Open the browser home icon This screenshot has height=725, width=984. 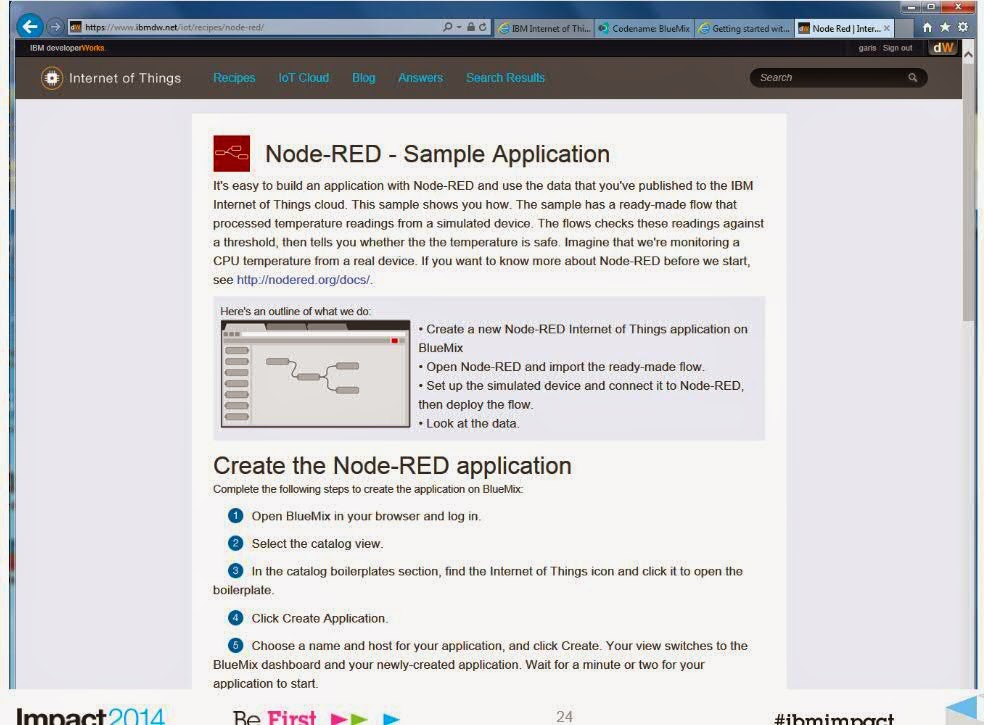[x=928, y=28]
